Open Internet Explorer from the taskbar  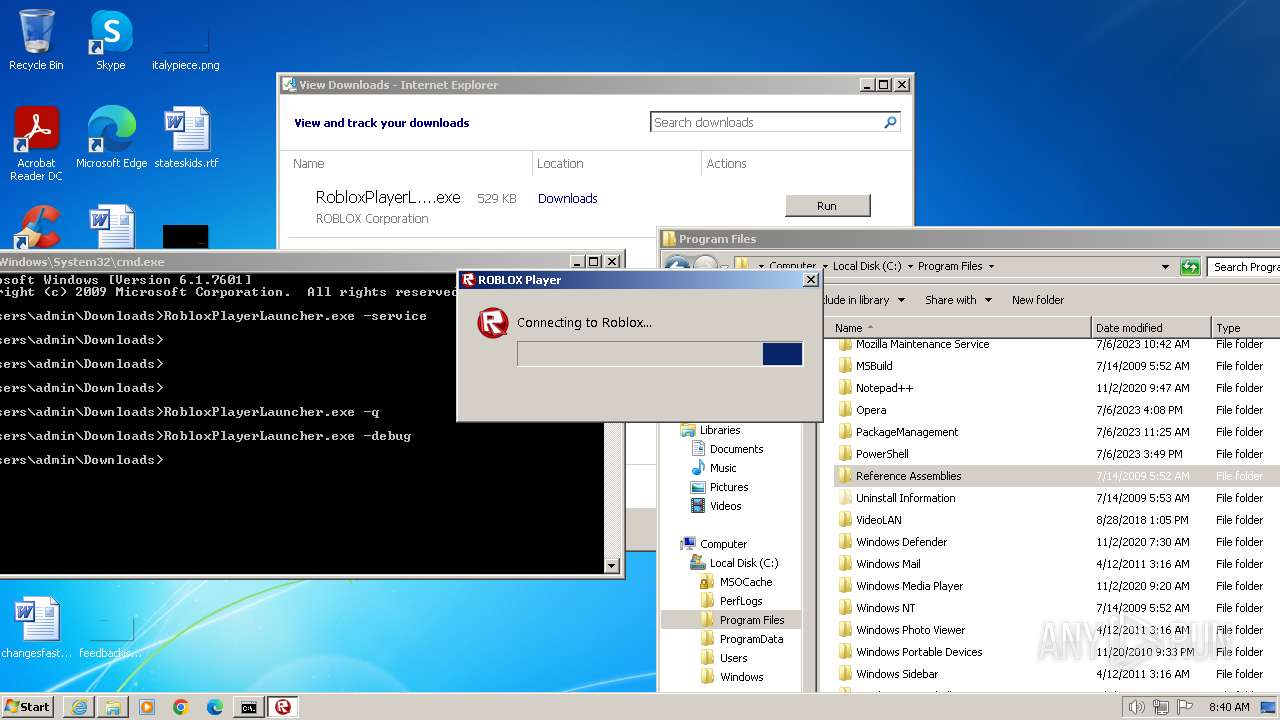click(79, 707)
